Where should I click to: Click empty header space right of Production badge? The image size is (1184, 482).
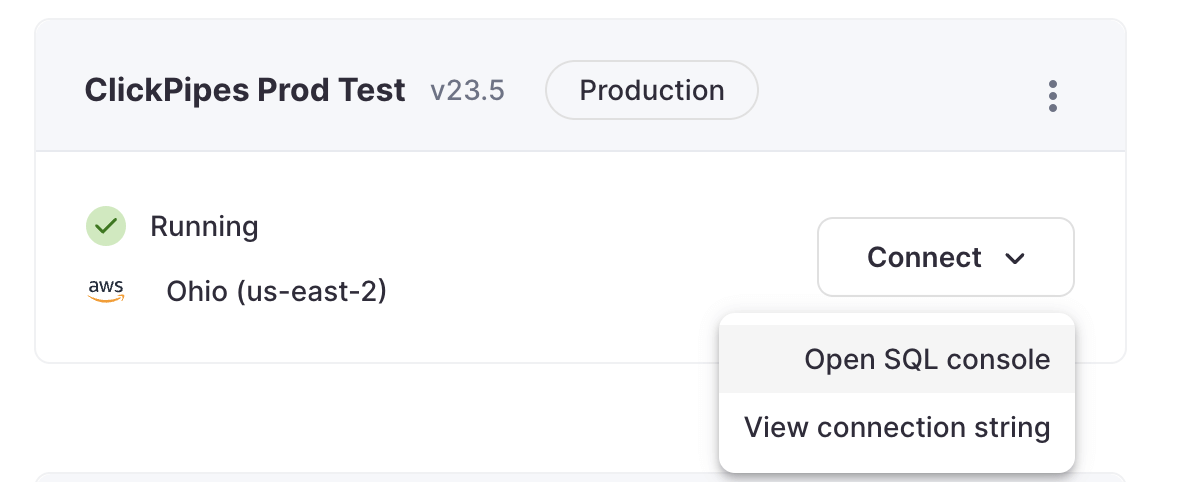[890, 92]
